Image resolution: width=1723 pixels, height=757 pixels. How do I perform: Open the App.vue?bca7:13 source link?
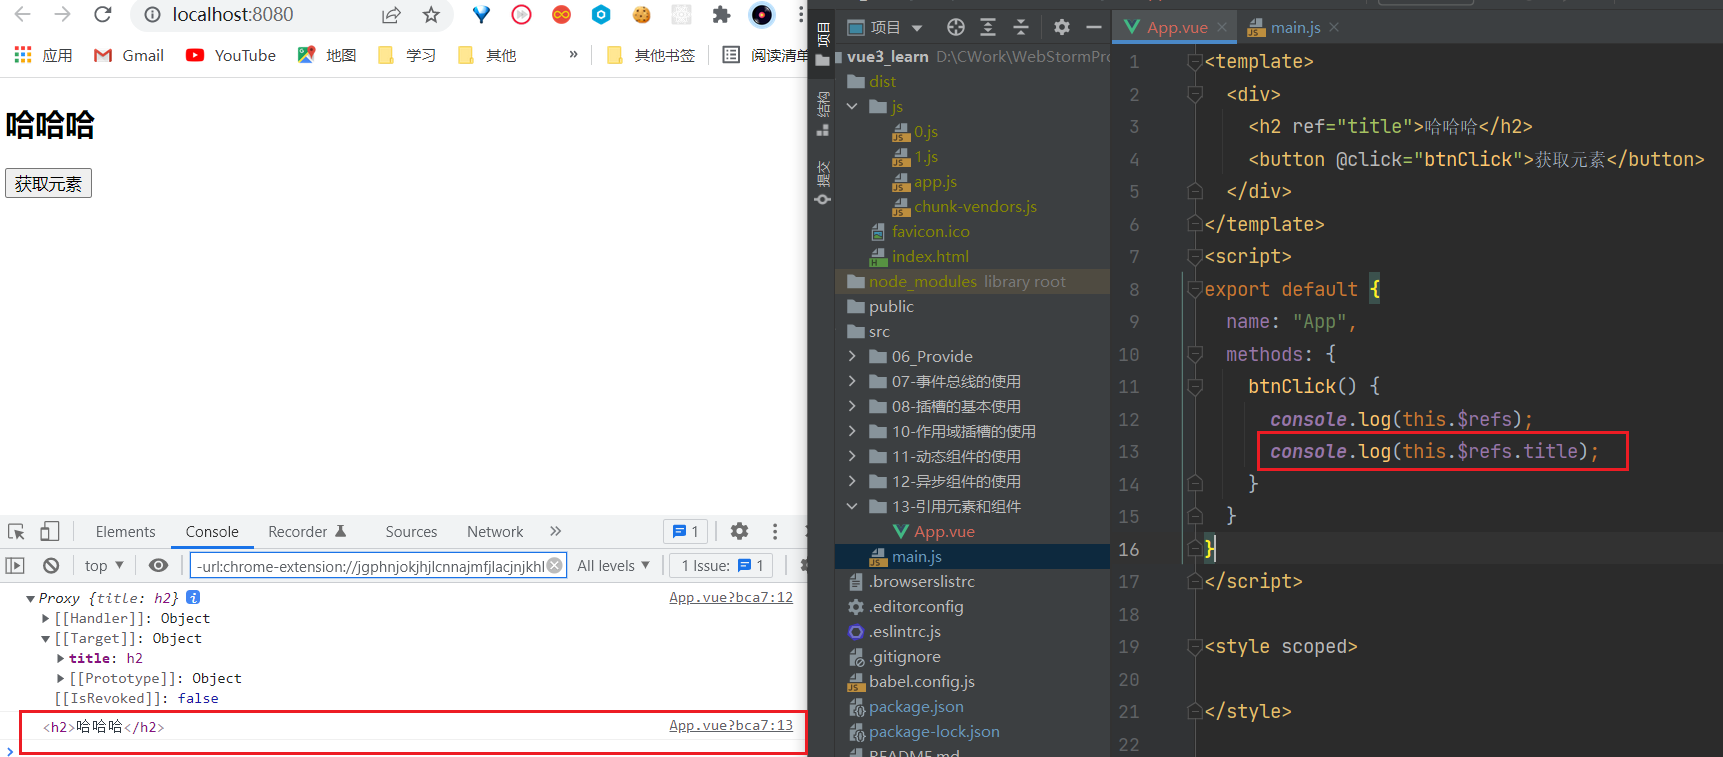tap(731, 725)
